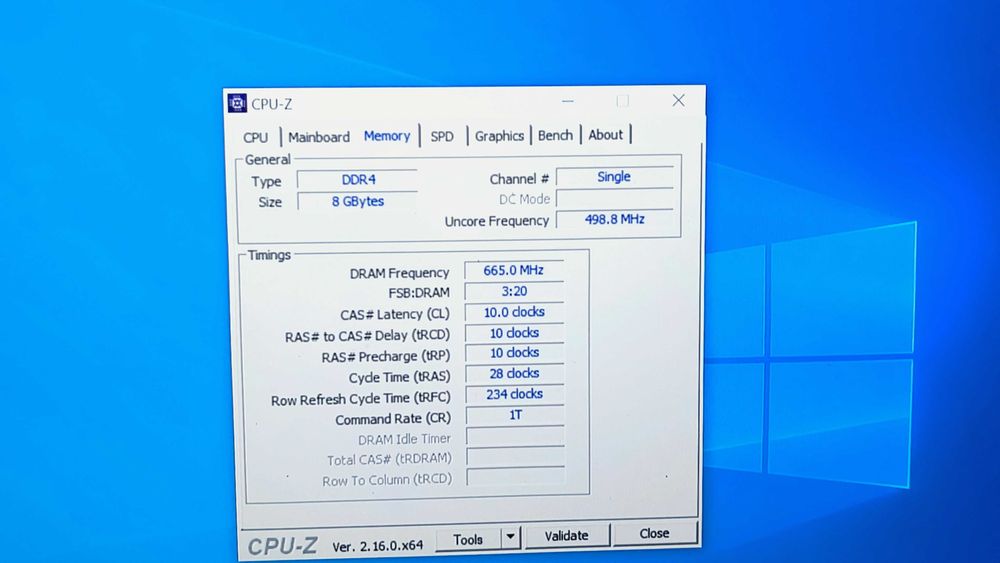Click the Tools button
Image resolution: width=1000 pixels, height=563 pixels.
point(468,539)
